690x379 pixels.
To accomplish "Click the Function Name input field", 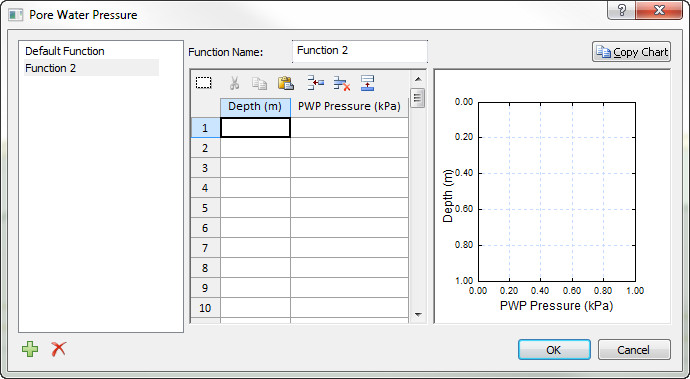I will [360, 51].
